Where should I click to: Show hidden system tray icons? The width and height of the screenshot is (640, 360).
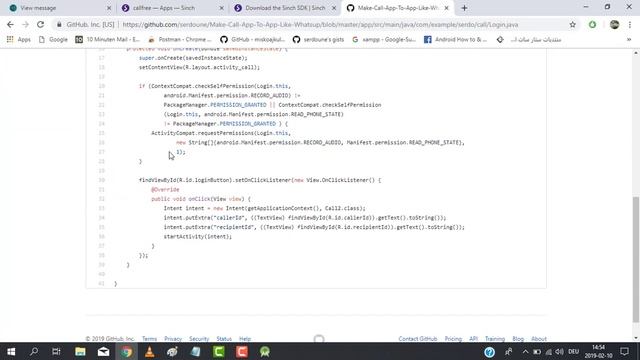pos(525,351)
